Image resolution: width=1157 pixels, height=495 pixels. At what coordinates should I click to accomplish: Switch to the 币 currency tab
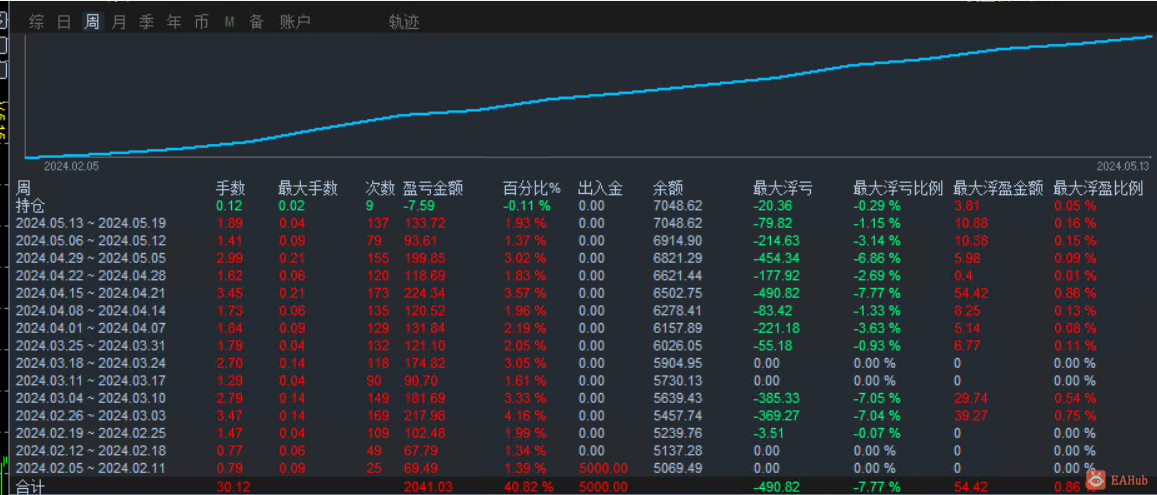pos(201,22)
